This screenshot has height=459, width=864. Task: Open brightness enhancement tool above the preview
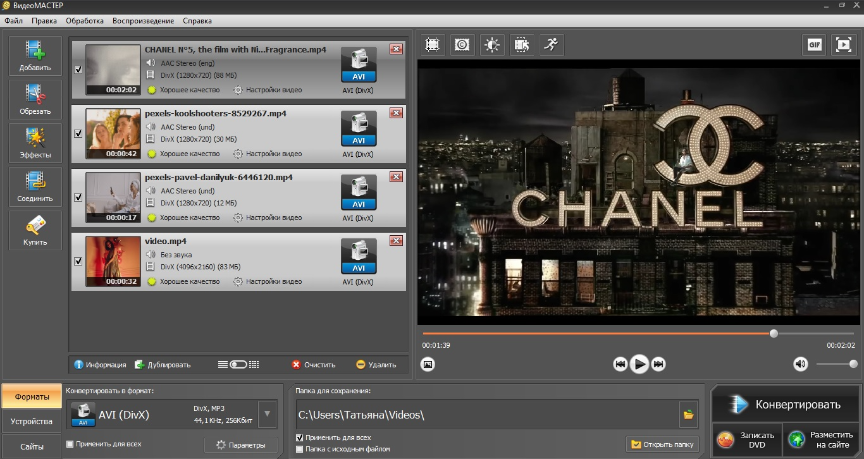492,45
